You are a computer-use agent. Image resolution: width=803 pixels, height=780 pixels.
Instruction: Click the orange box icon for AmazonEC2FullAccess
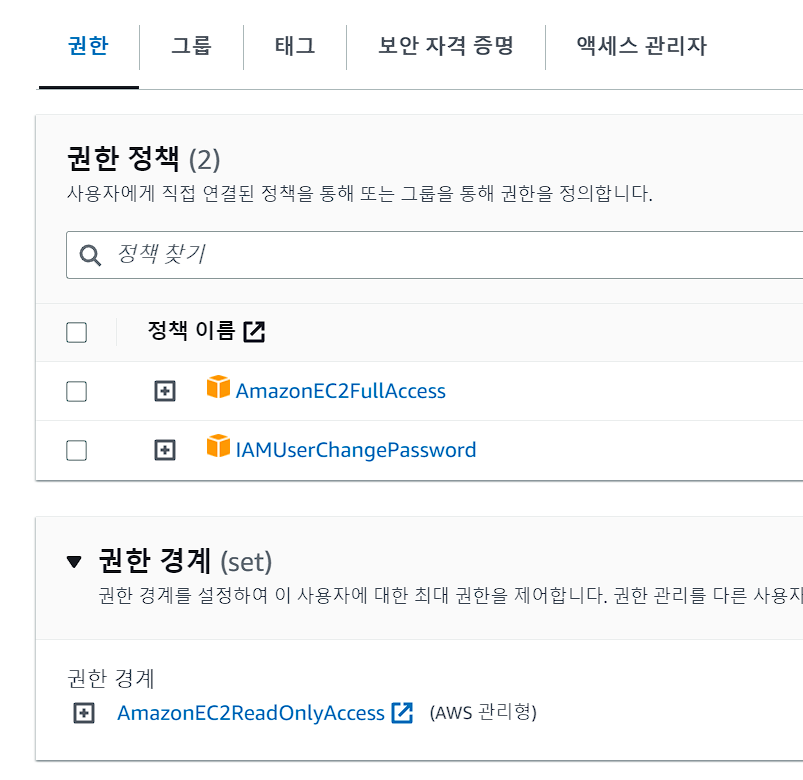pos(218,387)
